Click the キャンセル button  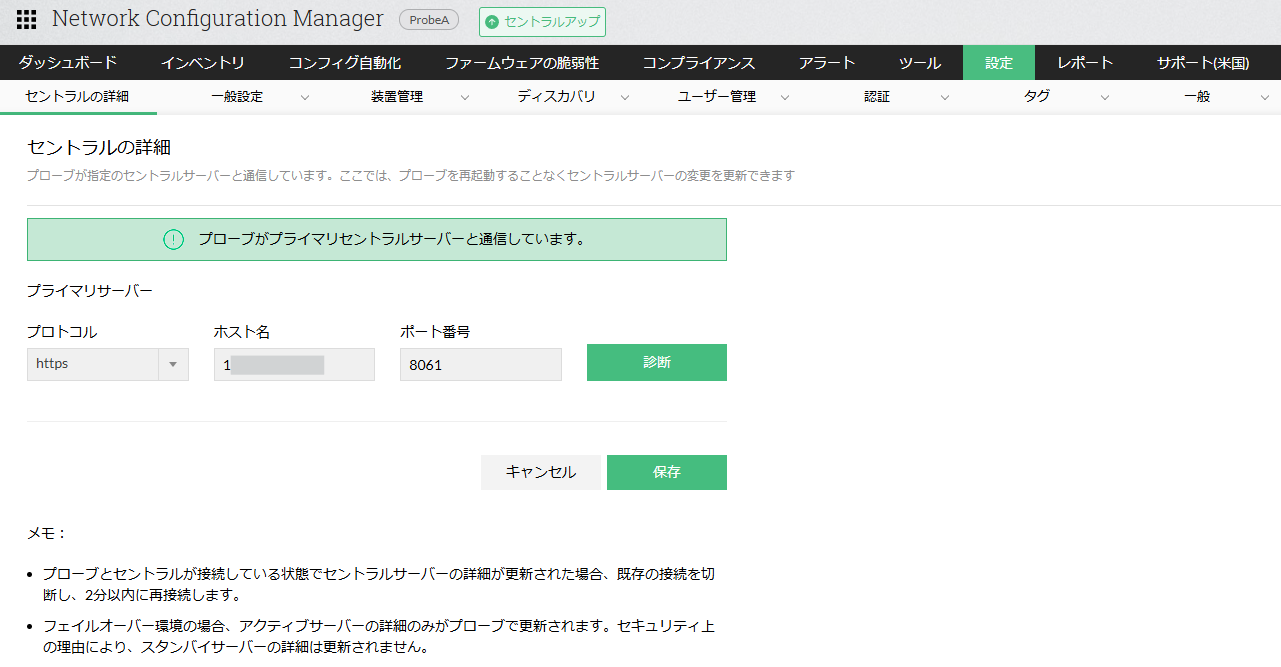541,472
